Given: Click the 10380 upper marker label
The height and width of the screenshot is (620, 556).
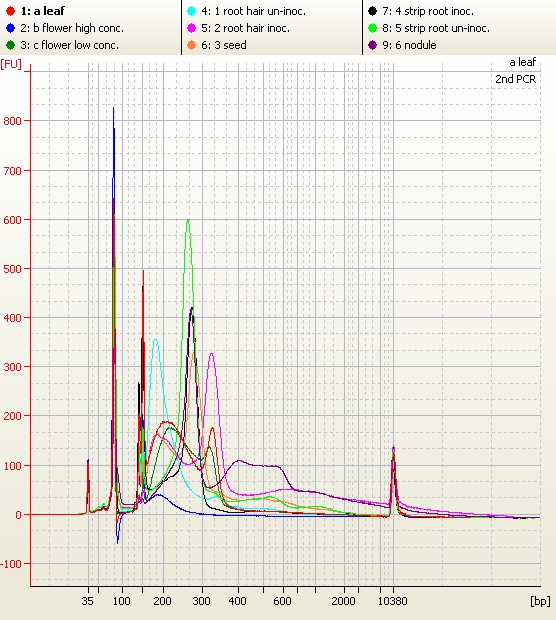Looking at the screenshot, I should tap(392, 601).
